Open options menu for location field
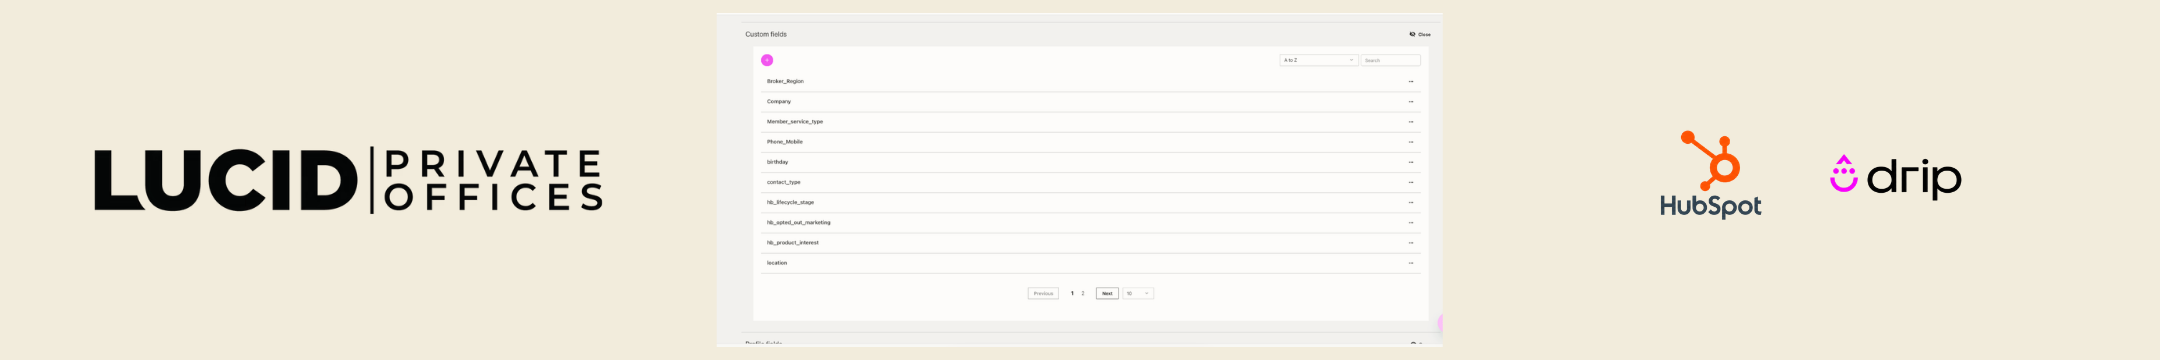Viewport: 2160px width, 360px height. [1411, 263]
